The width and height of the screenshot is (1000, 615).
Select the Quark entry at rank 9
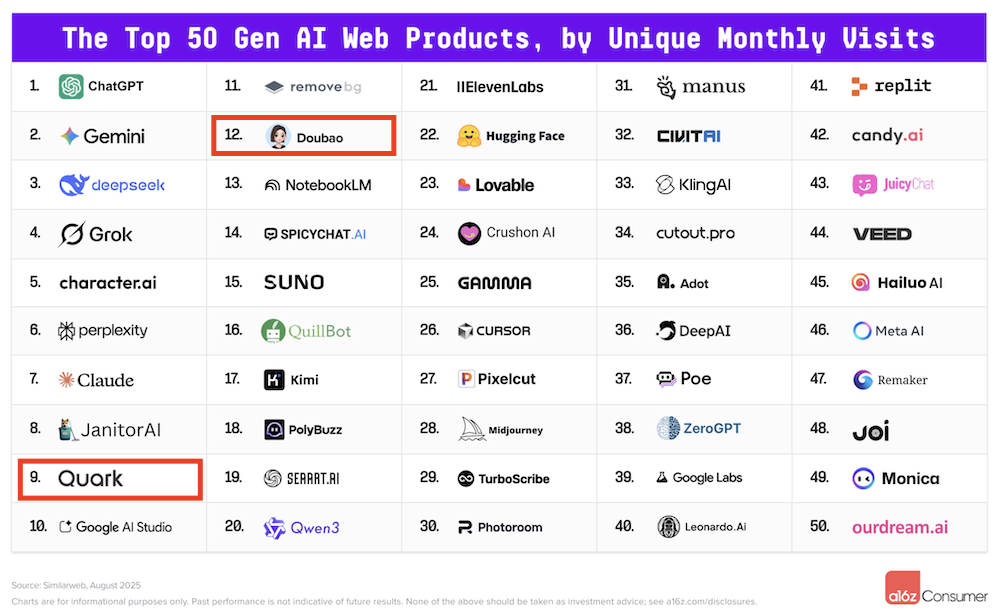111,479
